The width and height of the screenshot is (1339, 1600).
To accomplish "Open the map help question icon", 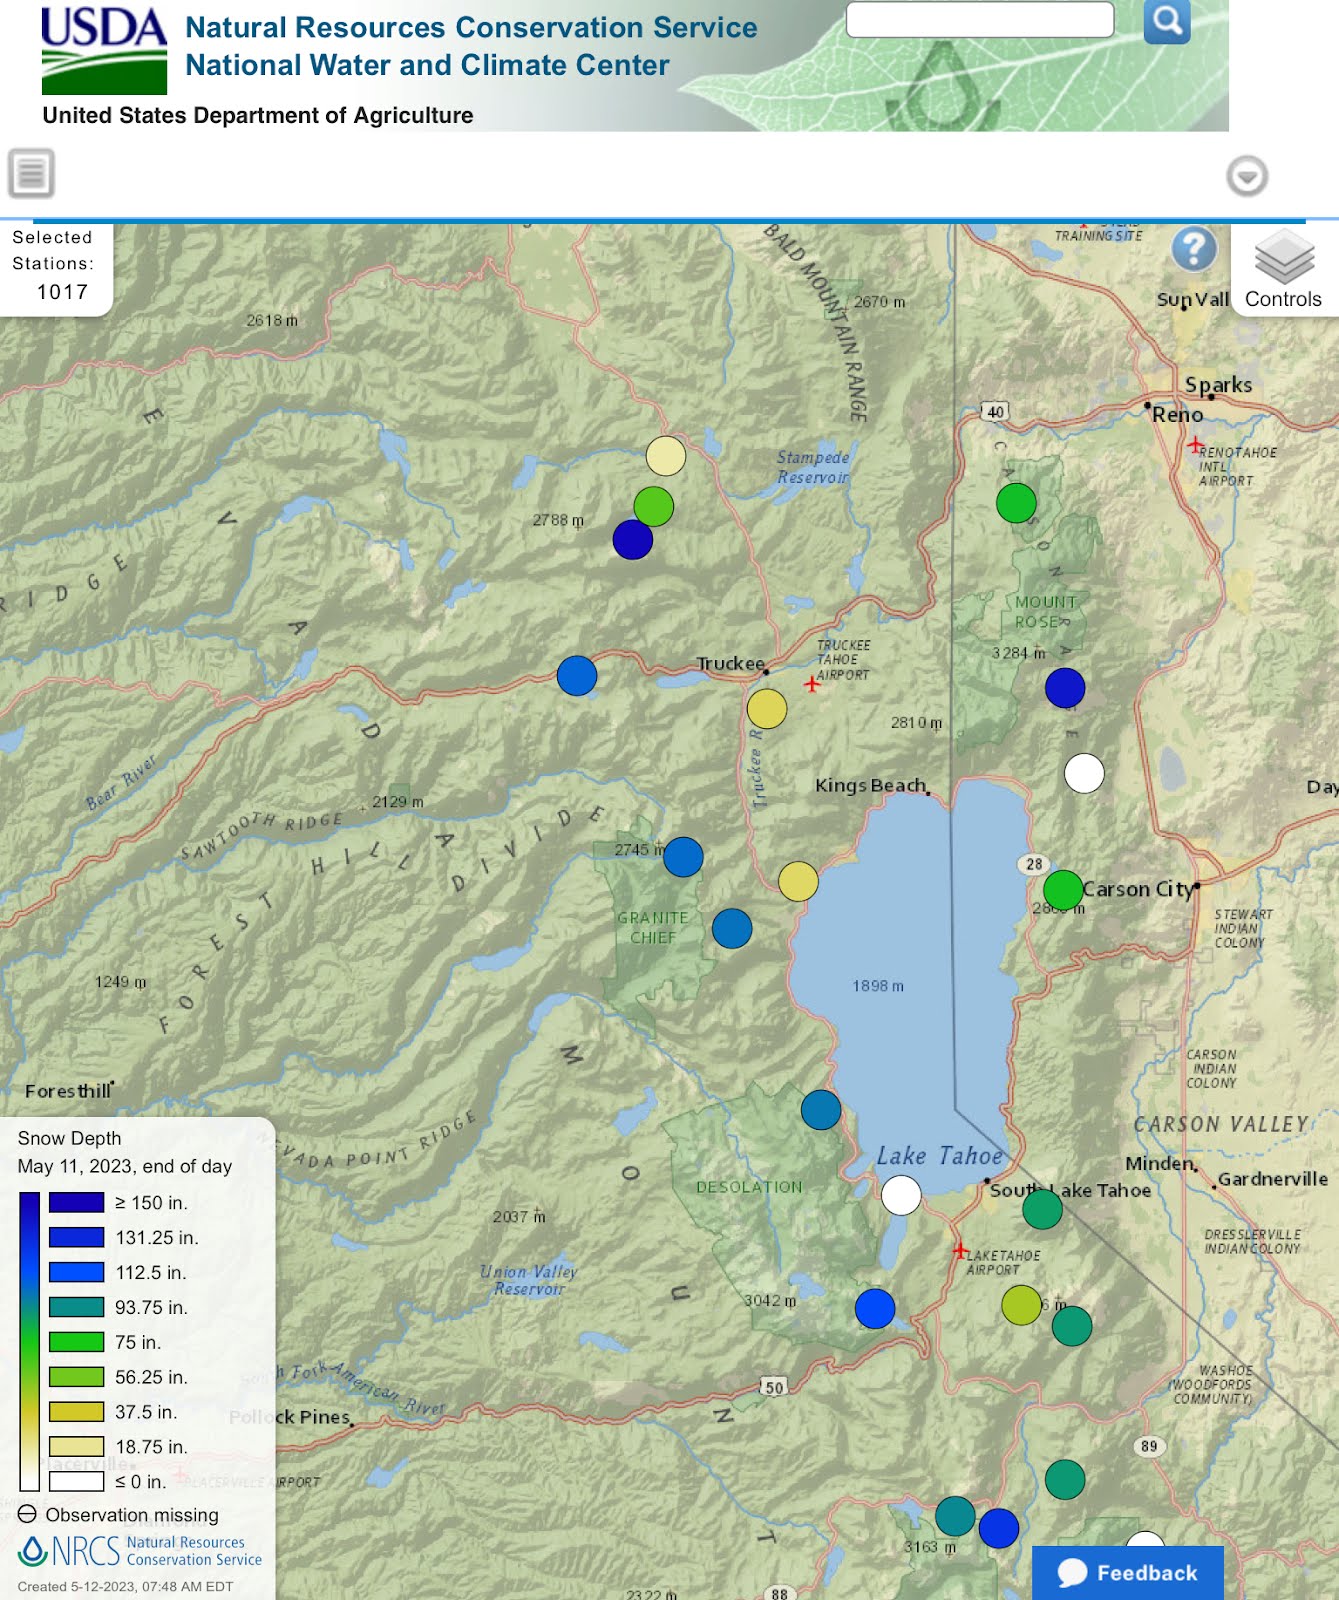I will (1194, 249).
